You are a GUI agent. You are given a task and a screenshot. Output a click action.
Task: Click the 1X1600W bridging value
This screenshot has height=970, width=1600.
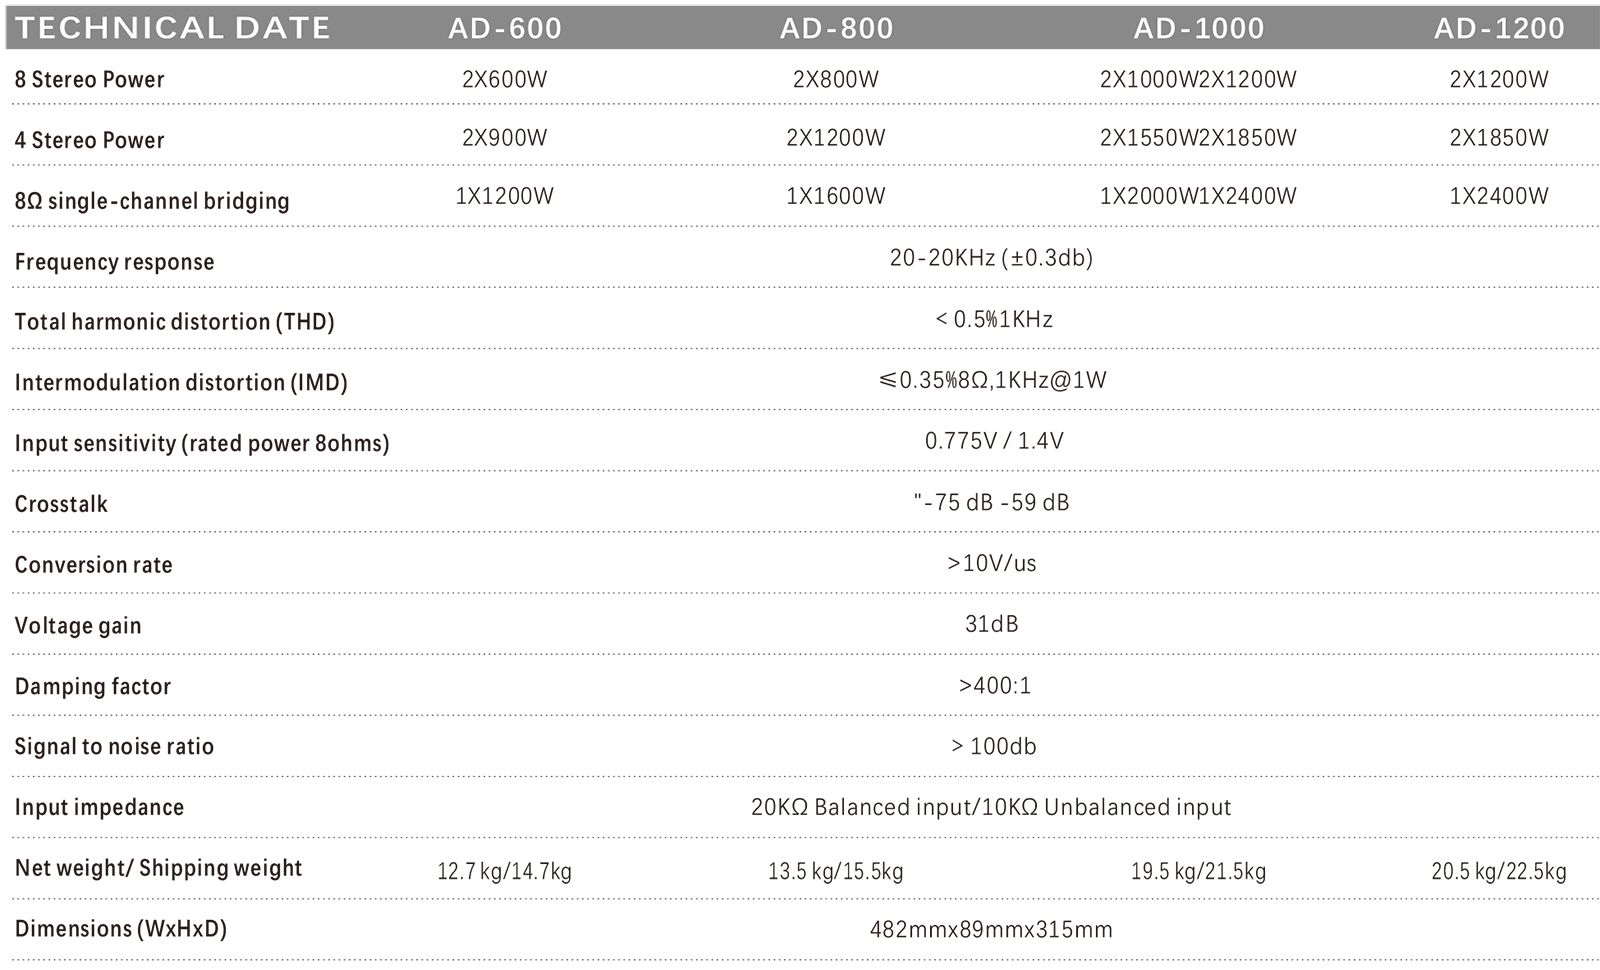(x=836, y=196)
